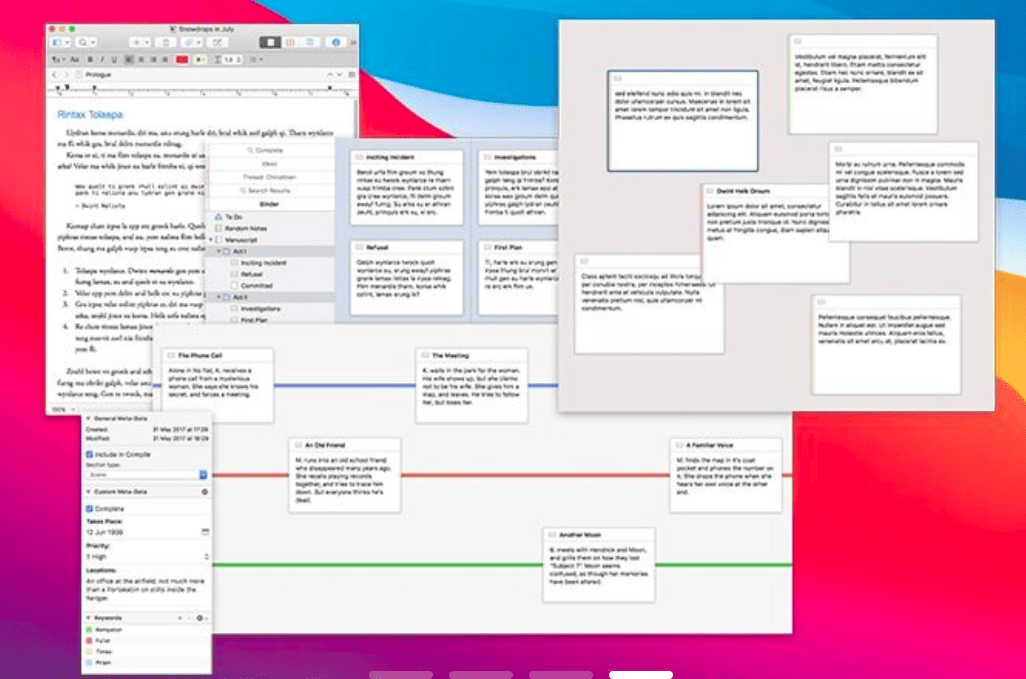The height and width of the screenshot is (679, 1026).
Task: Collapse the Keywords section triangle
Action: (88, 618)
